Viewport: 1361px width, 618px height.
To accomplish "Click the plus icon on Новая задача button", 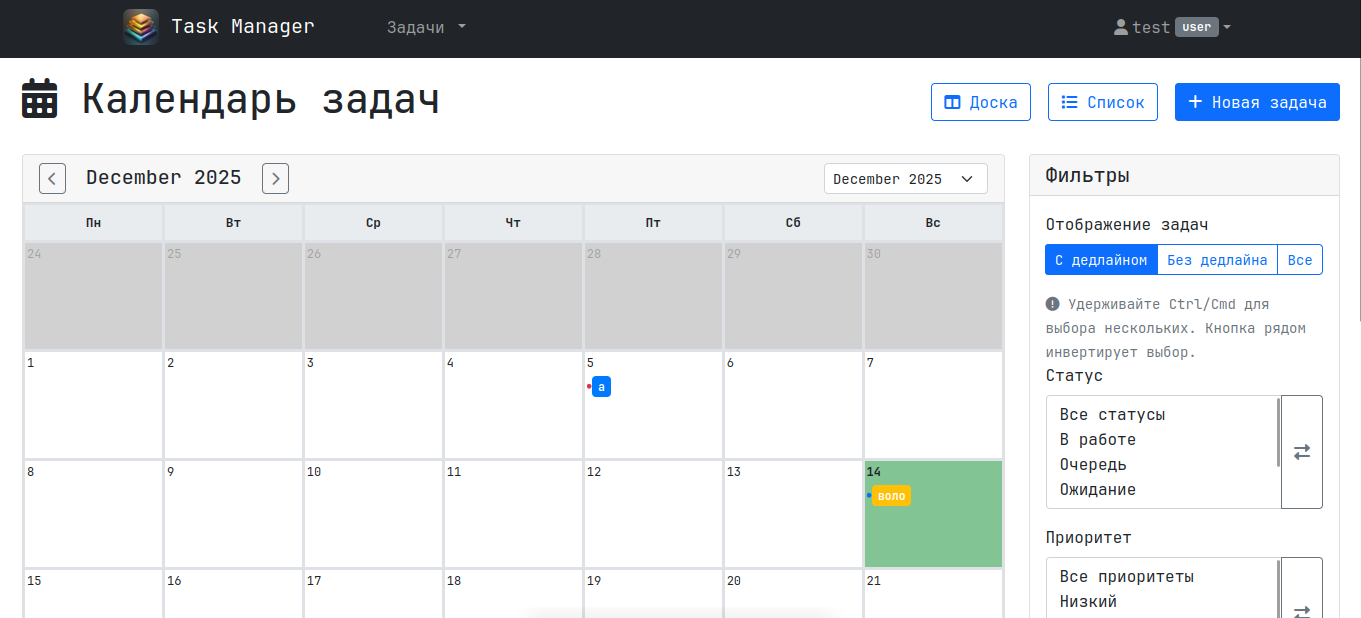I will coord(1194,101).
